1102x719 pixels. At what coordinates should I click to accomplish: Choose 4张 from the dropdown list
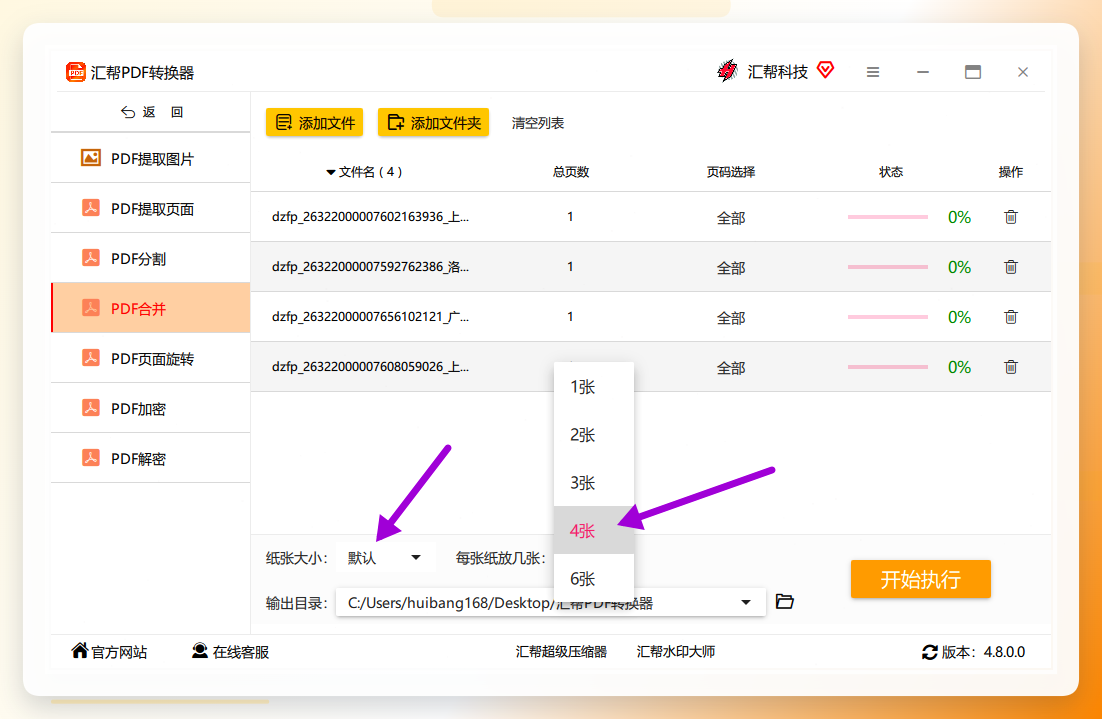tap(594, 531)
